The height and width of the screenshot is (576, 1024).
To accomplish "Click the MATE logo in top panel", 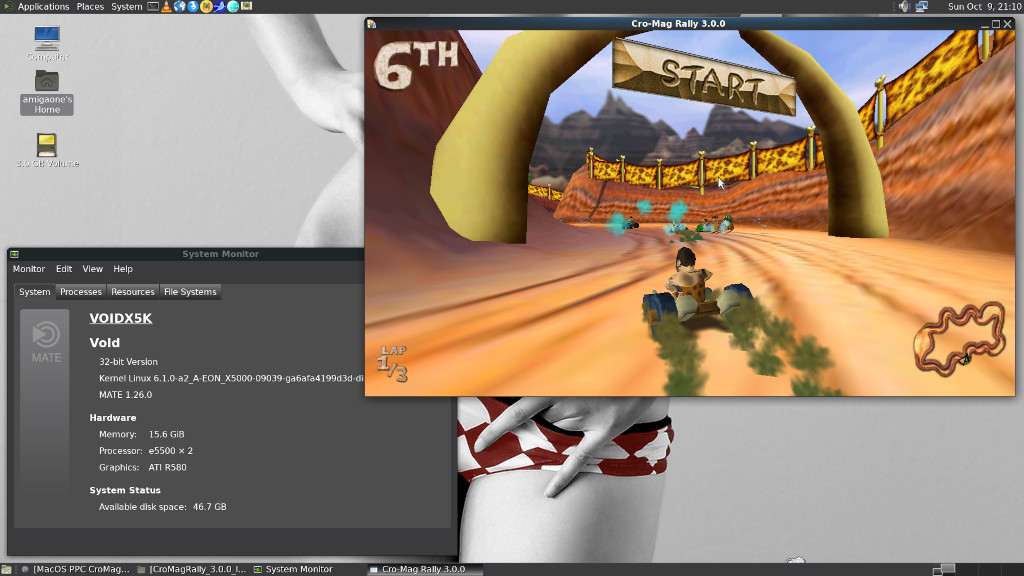I will pos(8,7).
